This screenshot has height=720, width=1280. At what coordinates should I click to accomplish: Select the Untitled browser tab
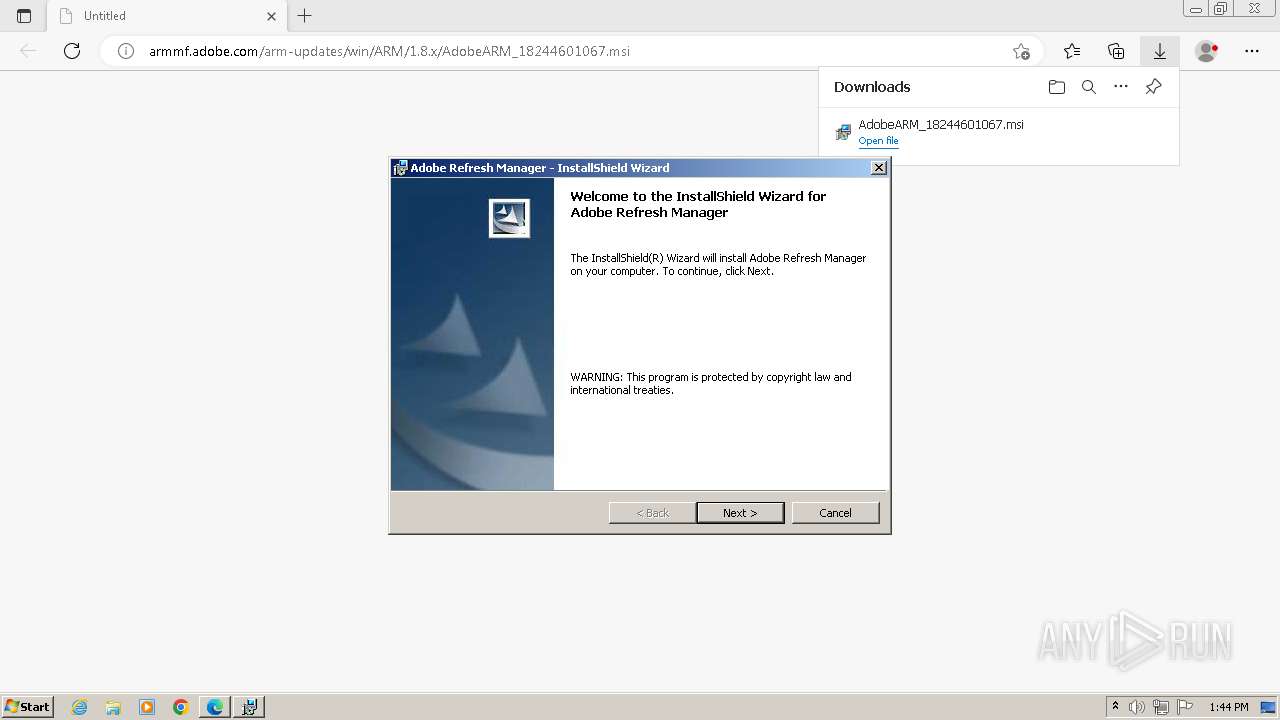click(167, 16)
